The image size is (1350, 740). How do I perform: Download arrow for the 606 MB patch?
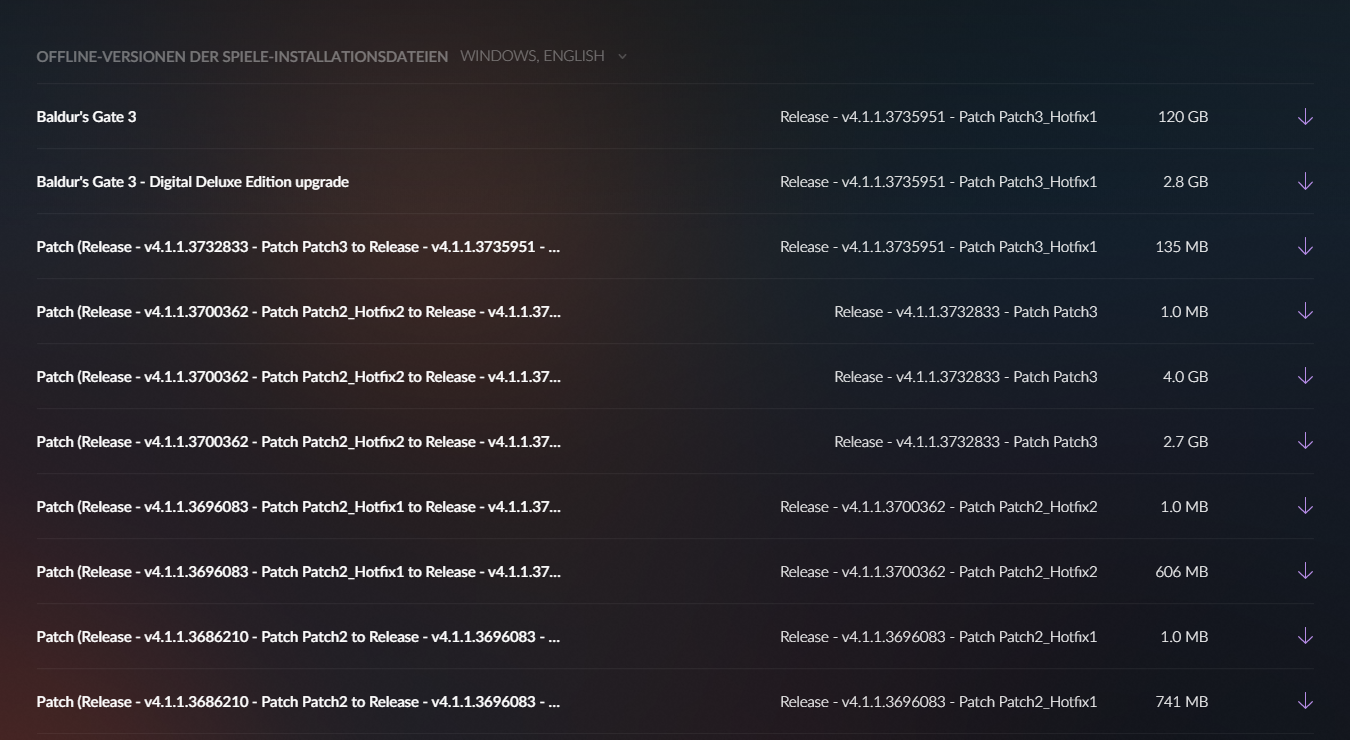(1305, 572)
